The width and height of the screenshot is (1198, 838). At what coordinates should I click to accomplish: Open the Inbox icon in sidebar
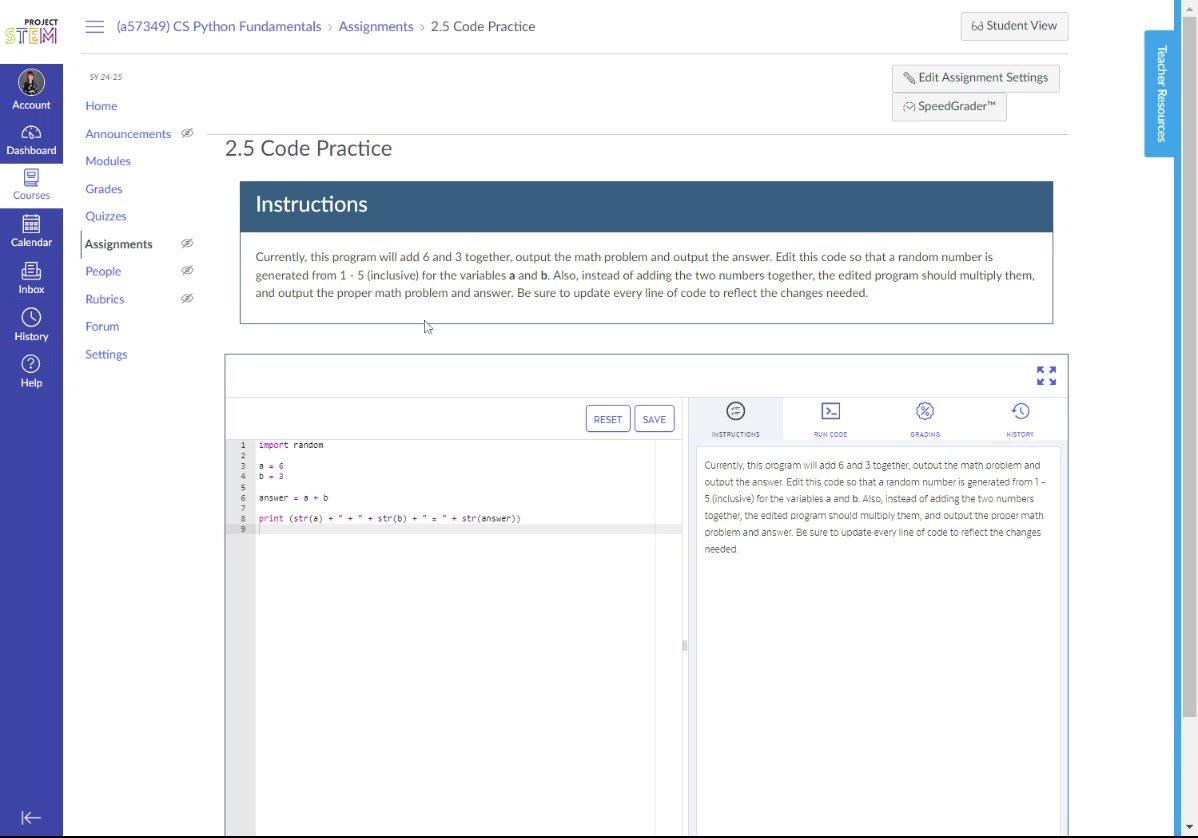[x=31, y=271]
